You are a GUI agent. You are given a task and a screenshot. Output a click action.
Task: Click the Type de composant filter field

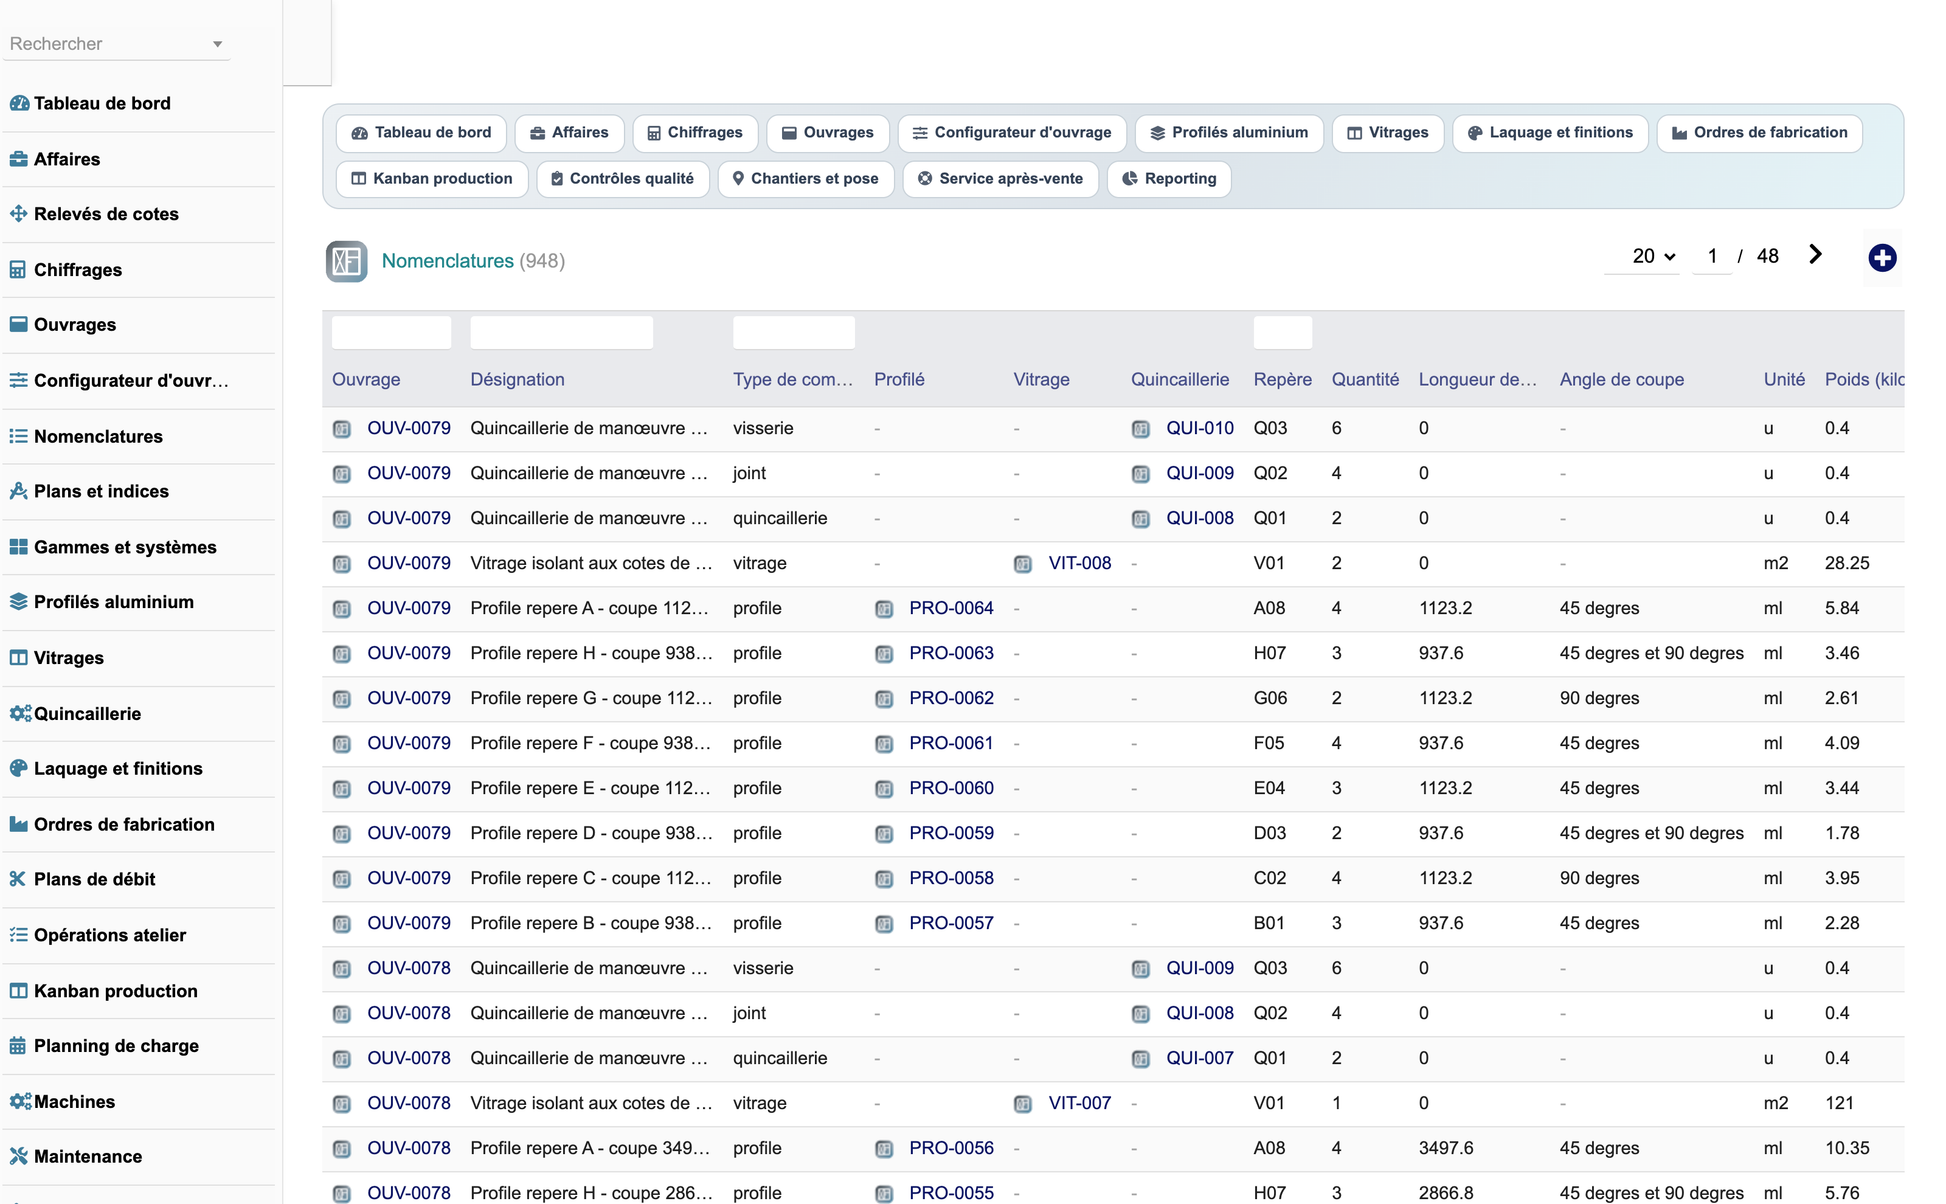point(794,332)
